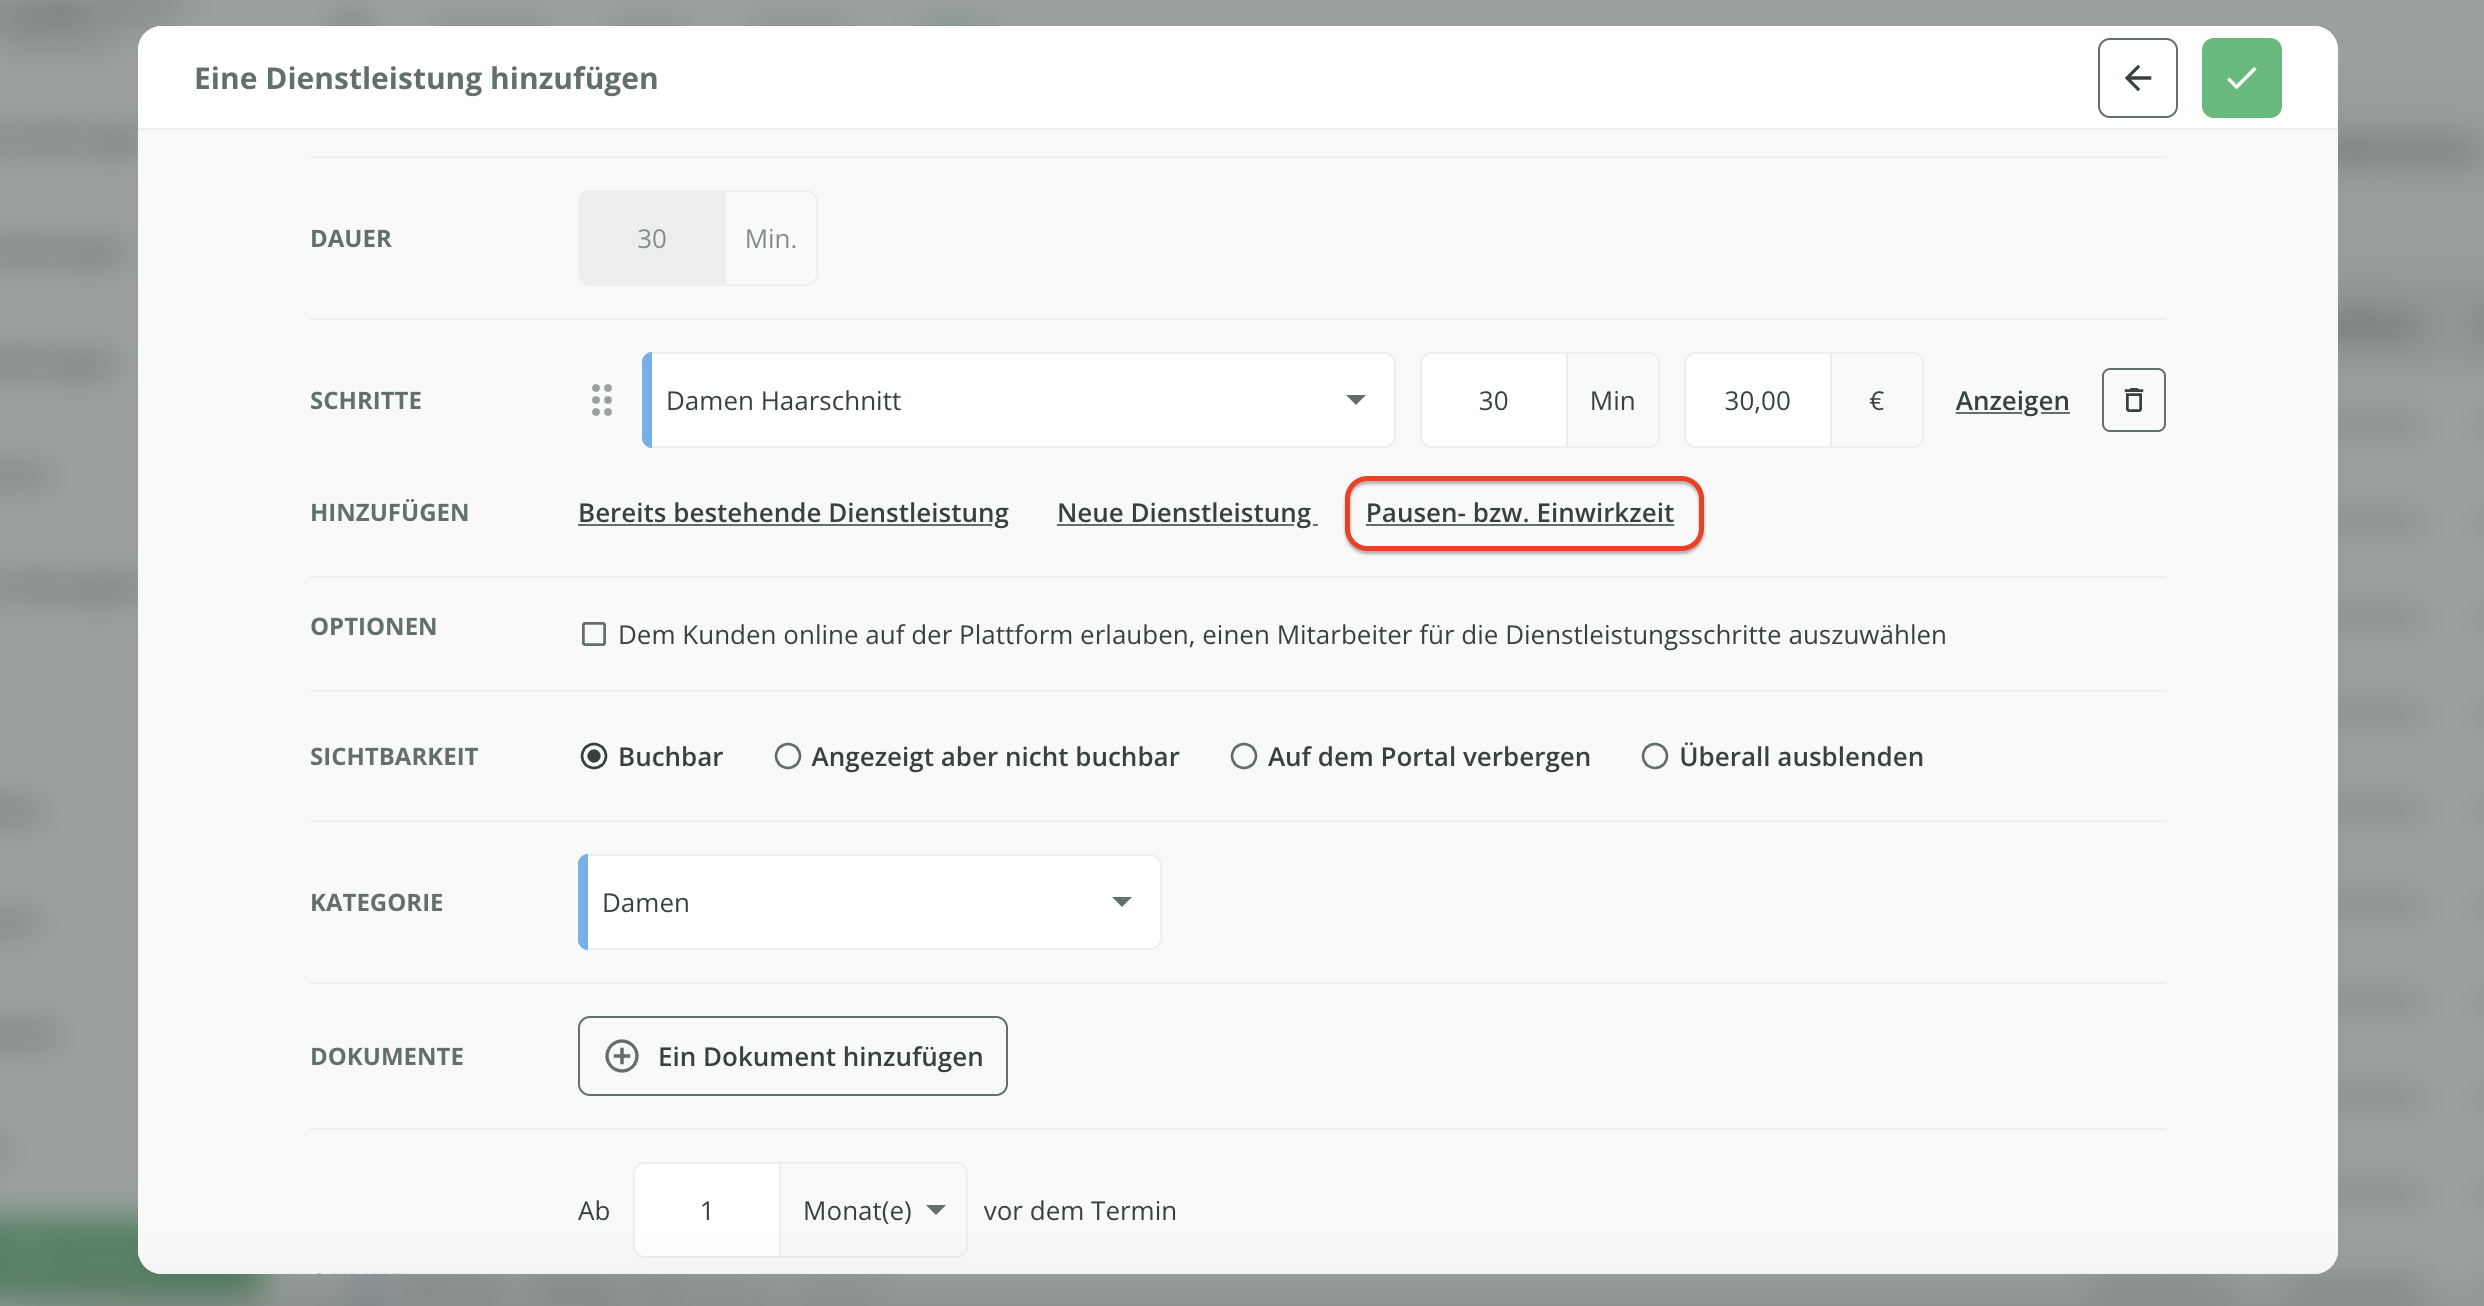Click Bereits bestehende Dienstleistung link
Screen dimensions: 2484x1306
pyautogui.click(x=793, y=512)
